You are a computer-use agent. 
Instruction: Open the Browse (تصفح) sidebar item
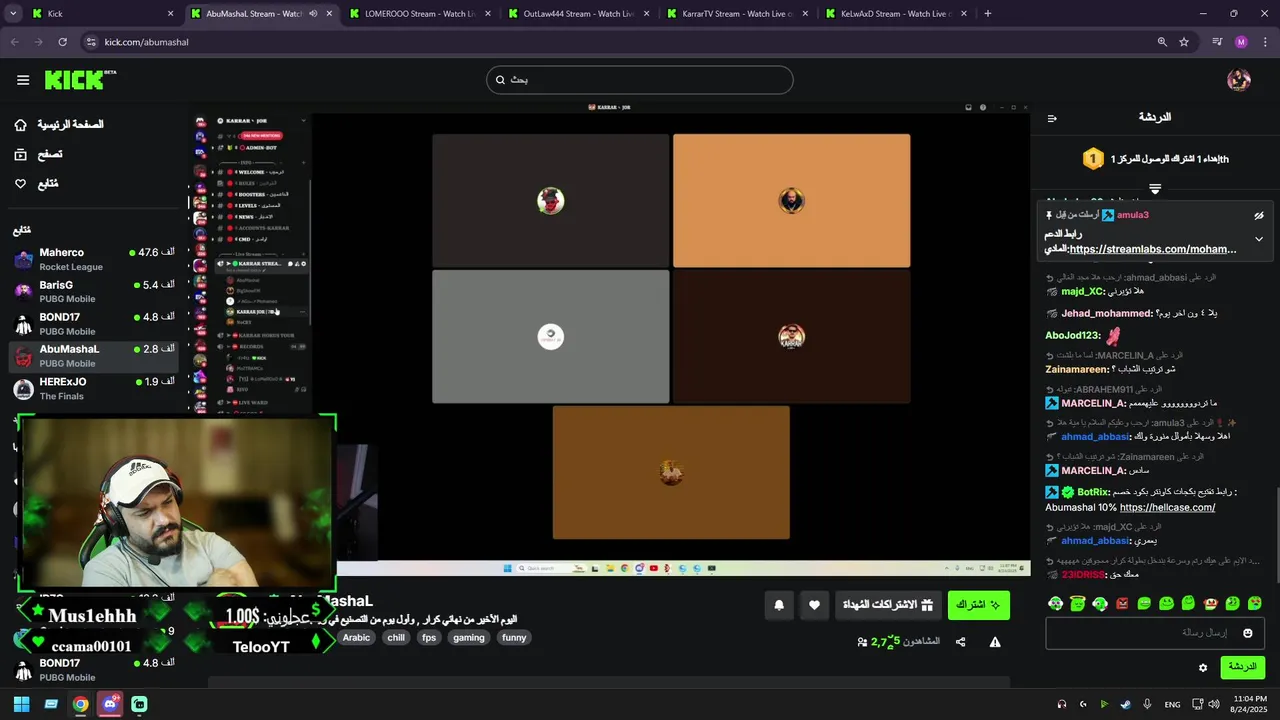[x=38, y=154]
